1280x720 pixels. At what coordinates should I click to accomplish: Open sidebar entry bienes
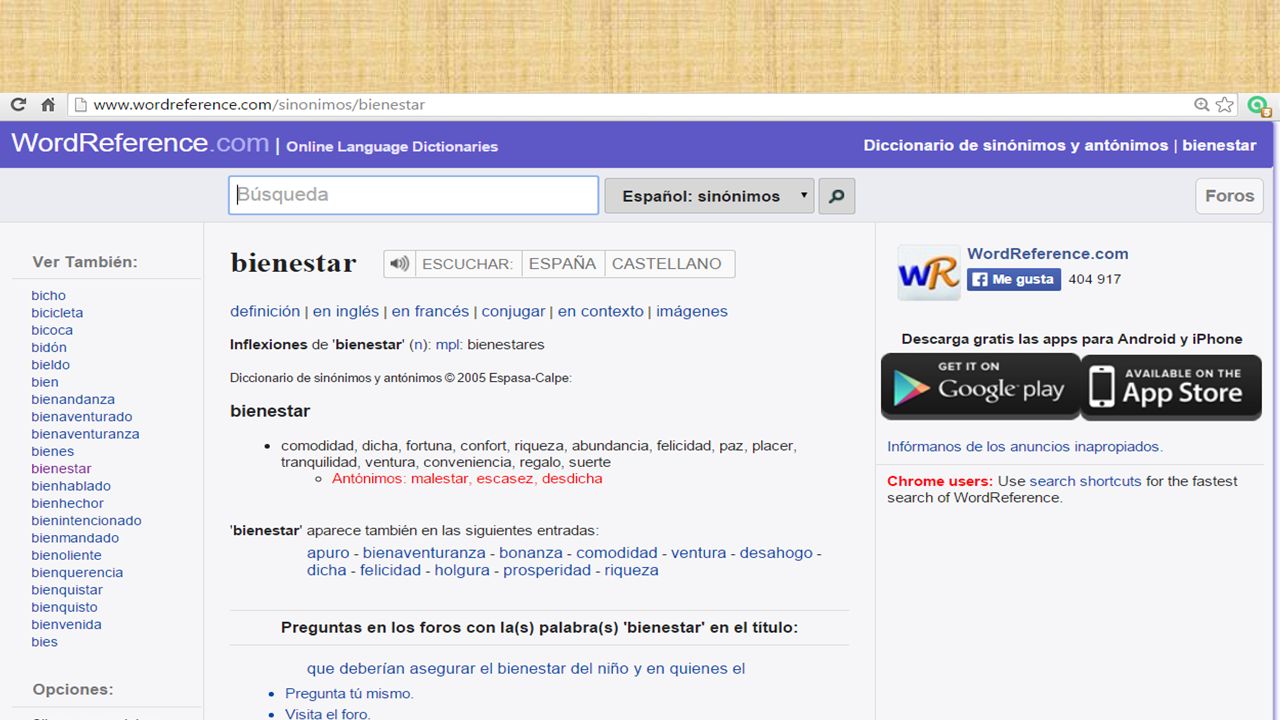pos(52,451)
